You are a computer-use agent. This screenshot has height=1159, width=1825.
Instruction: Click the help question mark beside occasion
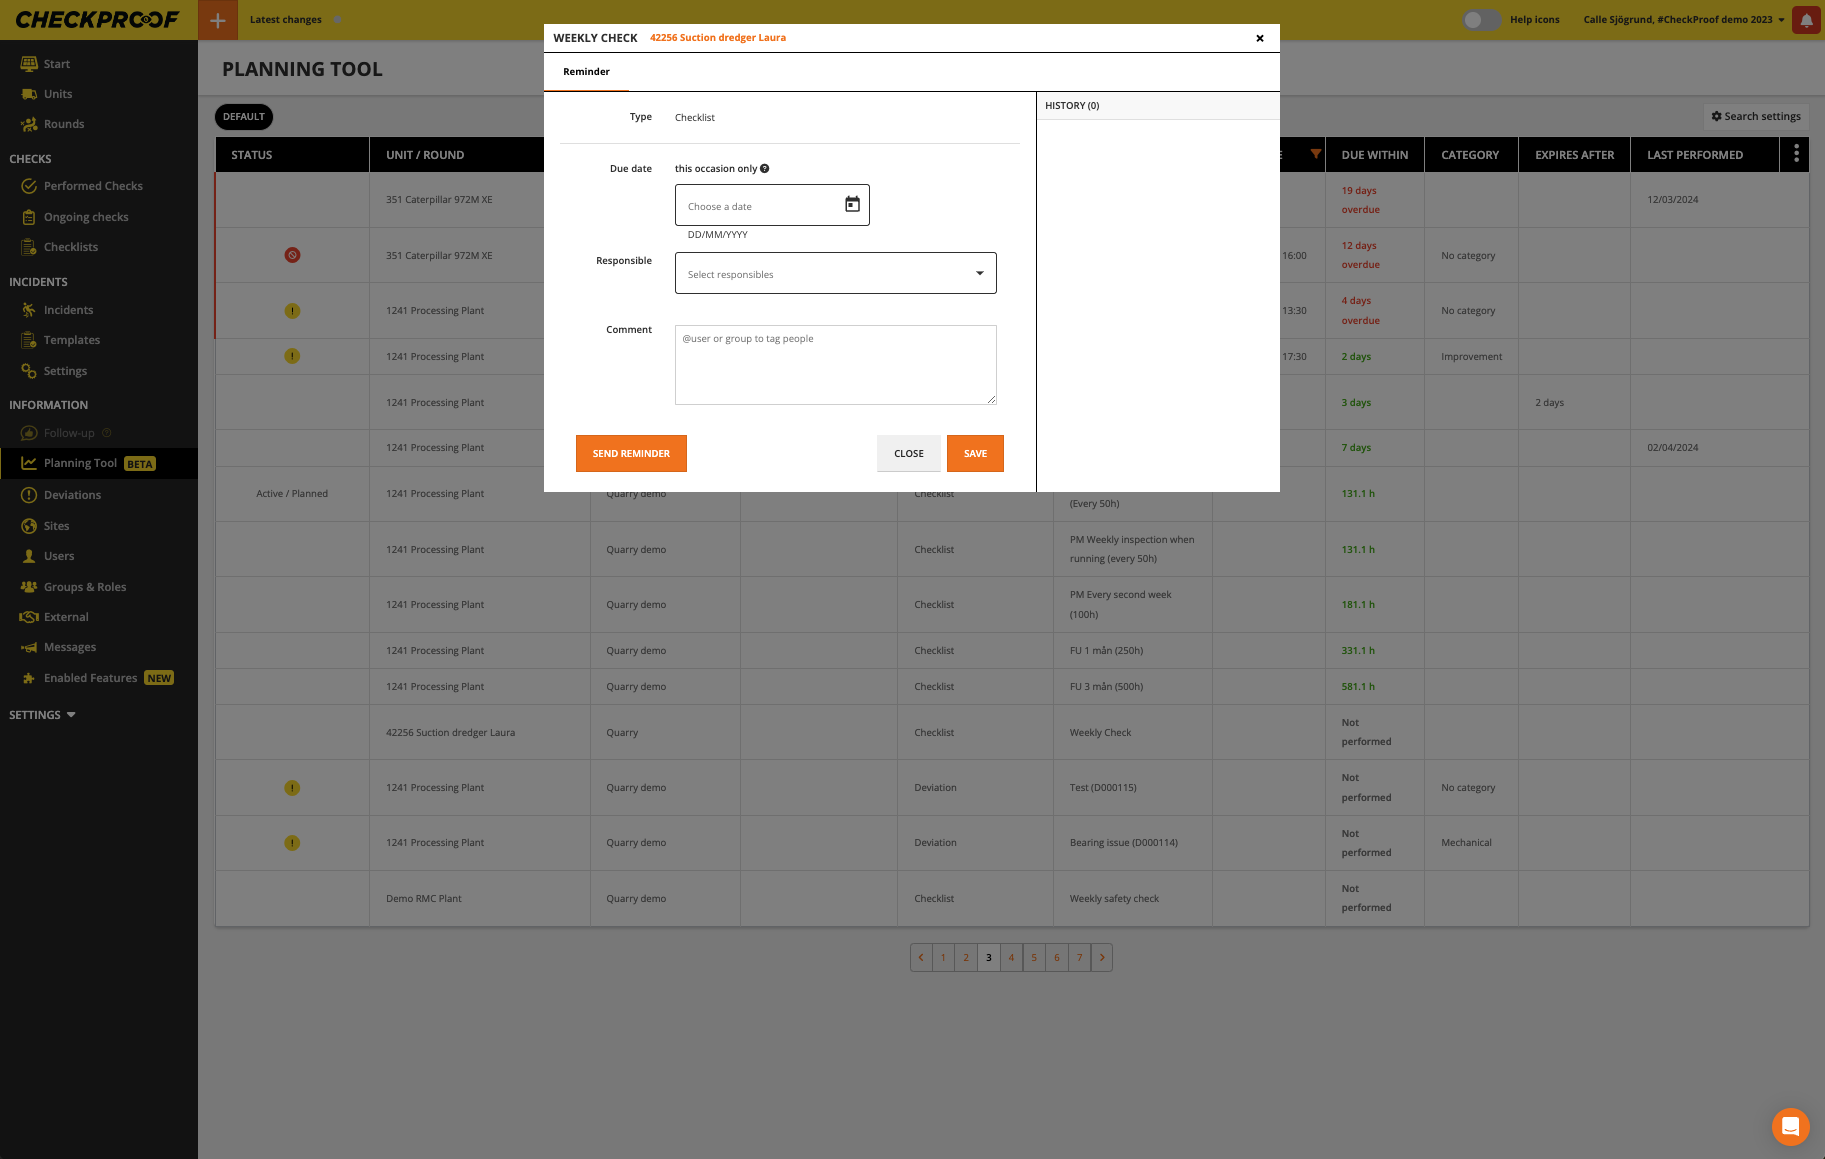[x=765, y=169]
